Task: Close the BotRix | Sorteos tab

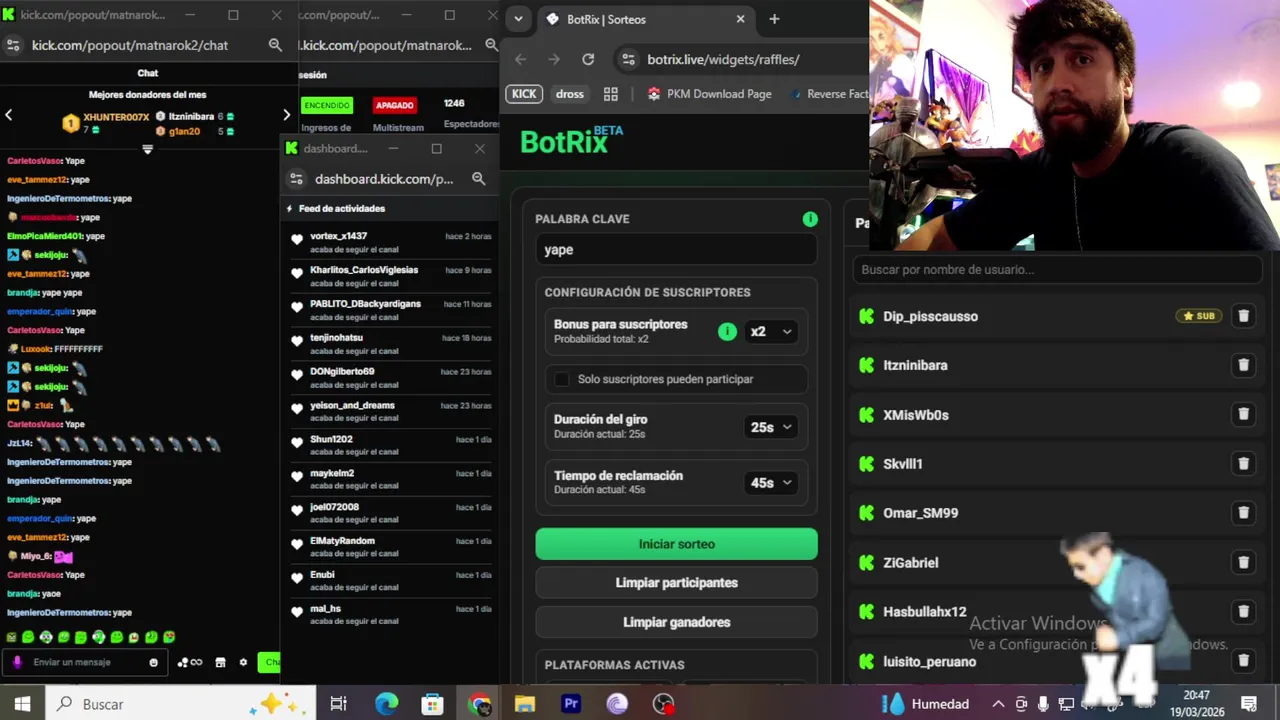Action: click(741, 19)
